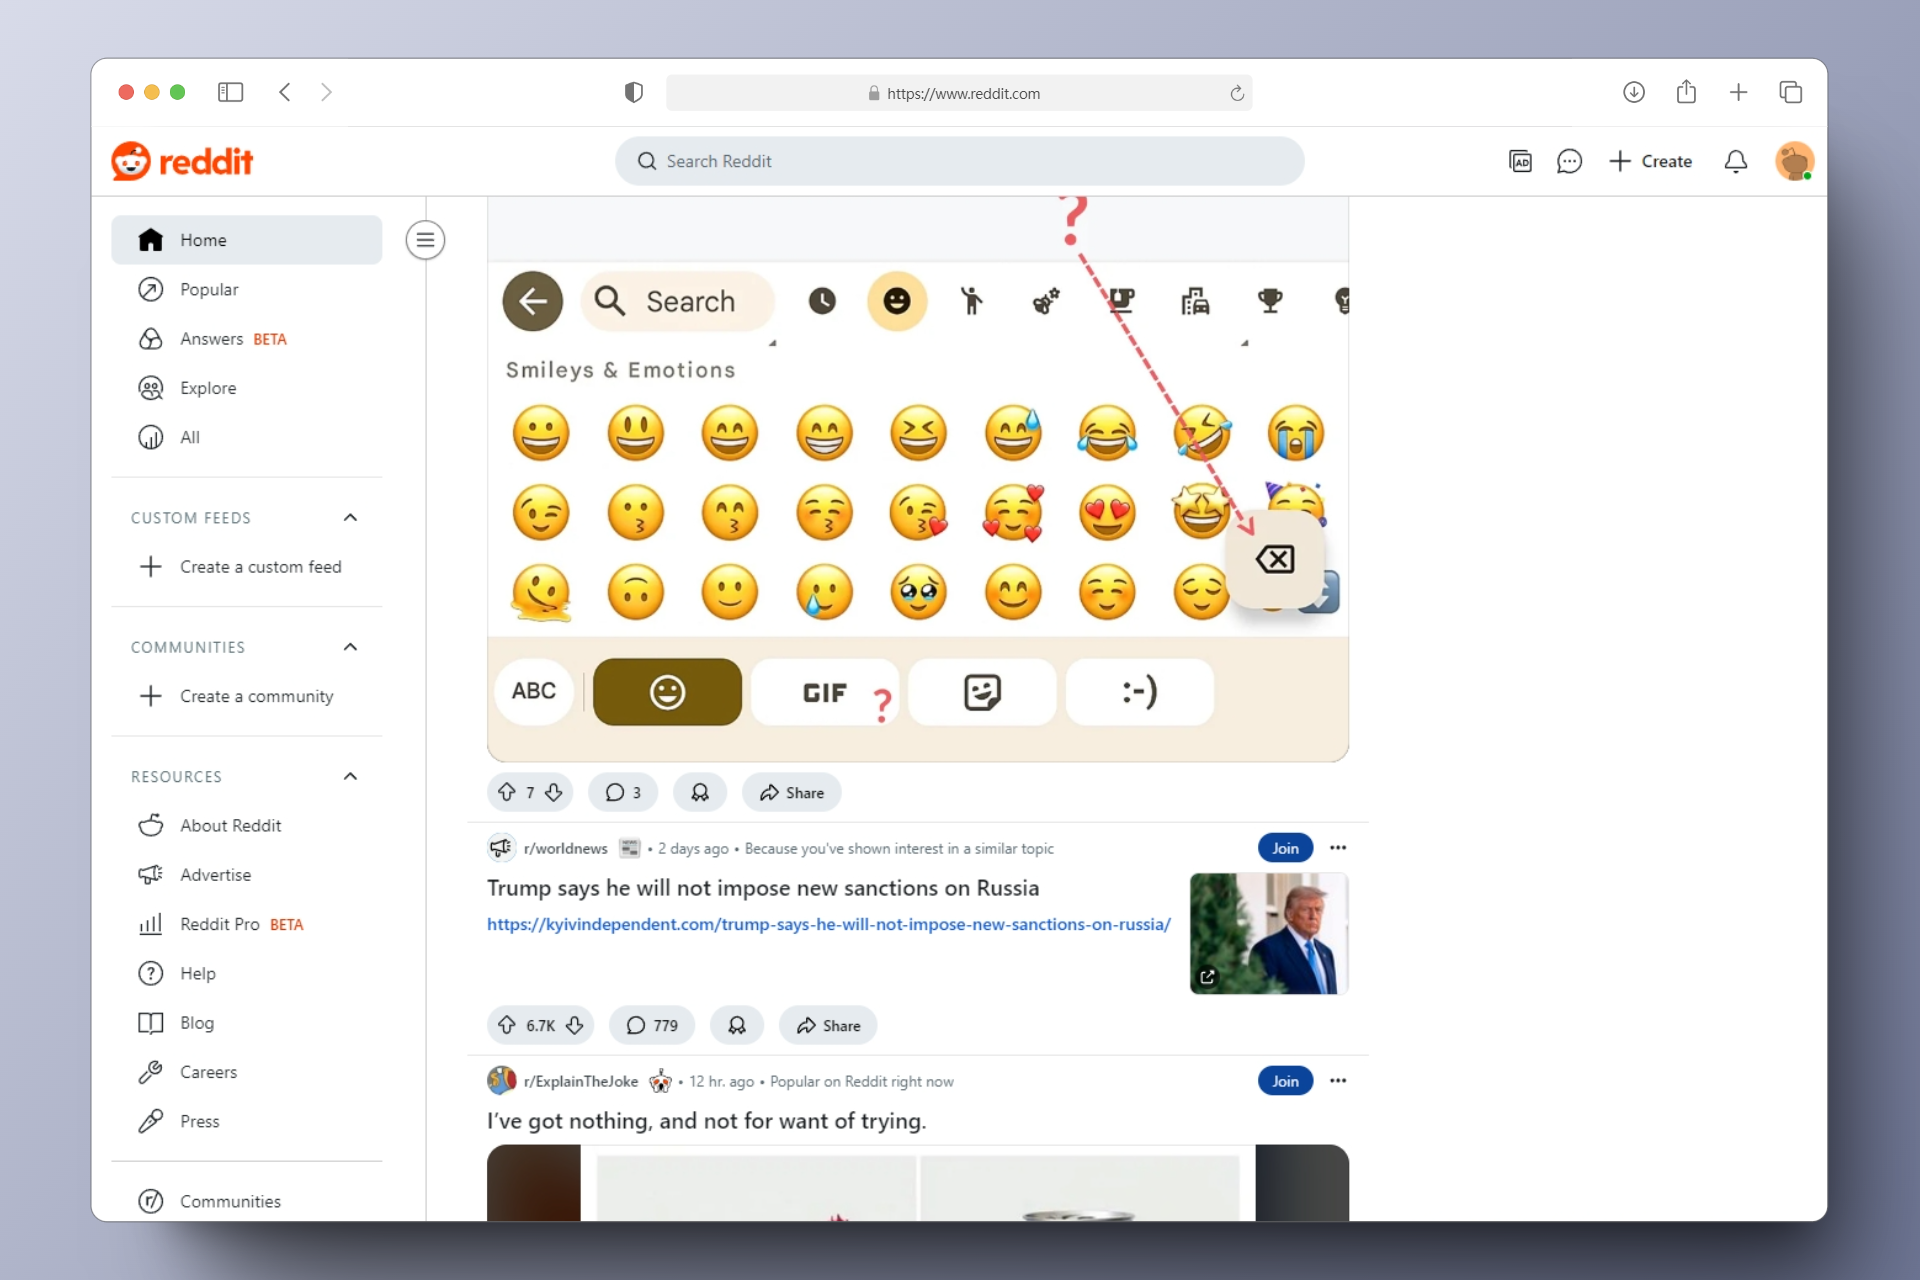Screen dimensions: 1920x1280
Task: Click the Search Reddit field
Action: pyautogui.click(x=960, y=161)
